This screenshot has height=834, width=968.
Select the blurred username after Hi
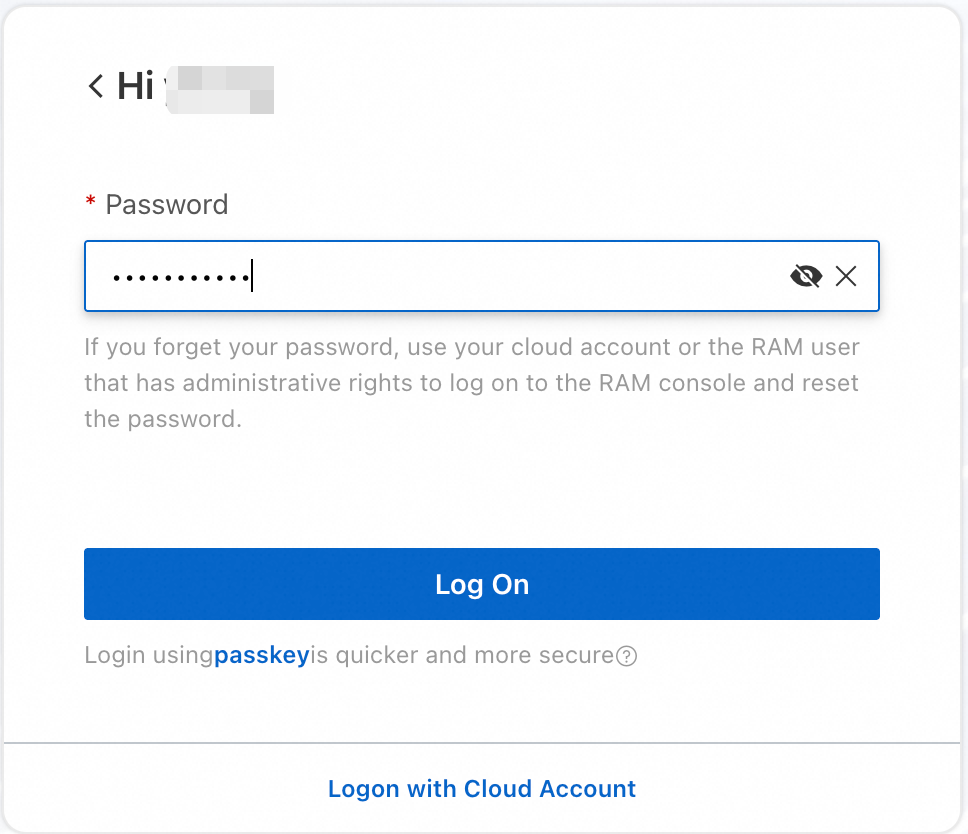[x=220, y=88]
